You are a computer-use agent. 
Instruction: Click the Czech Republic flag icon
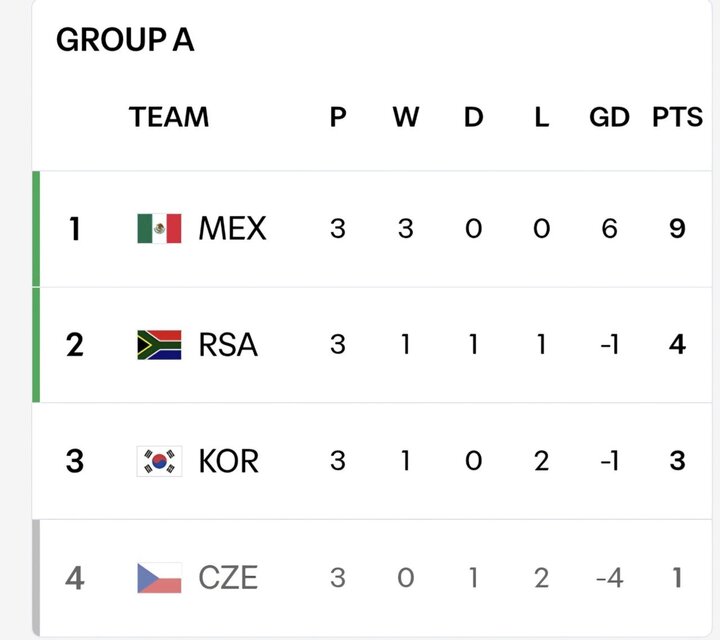[159, 578]
